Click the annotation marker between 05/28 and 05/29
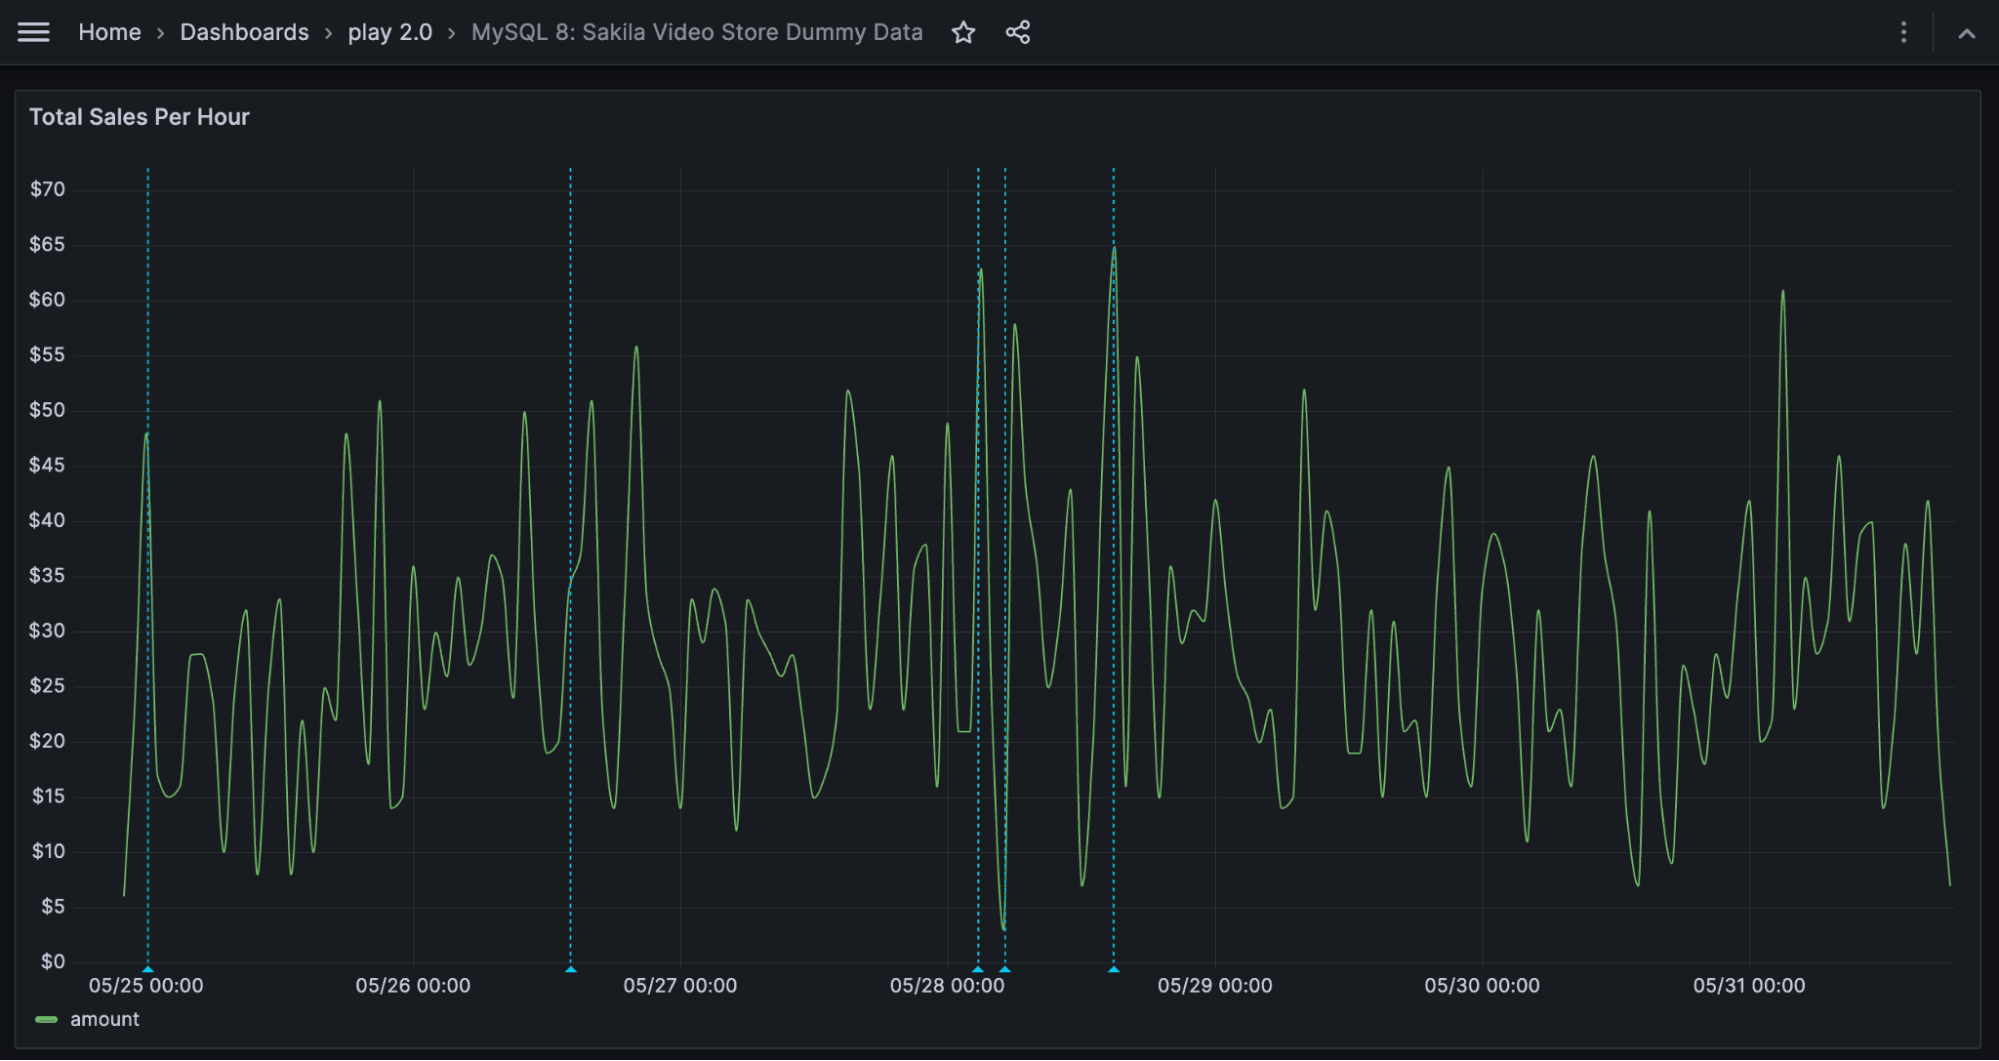Viewport: 1999px width, 1061px height. 1113,968
